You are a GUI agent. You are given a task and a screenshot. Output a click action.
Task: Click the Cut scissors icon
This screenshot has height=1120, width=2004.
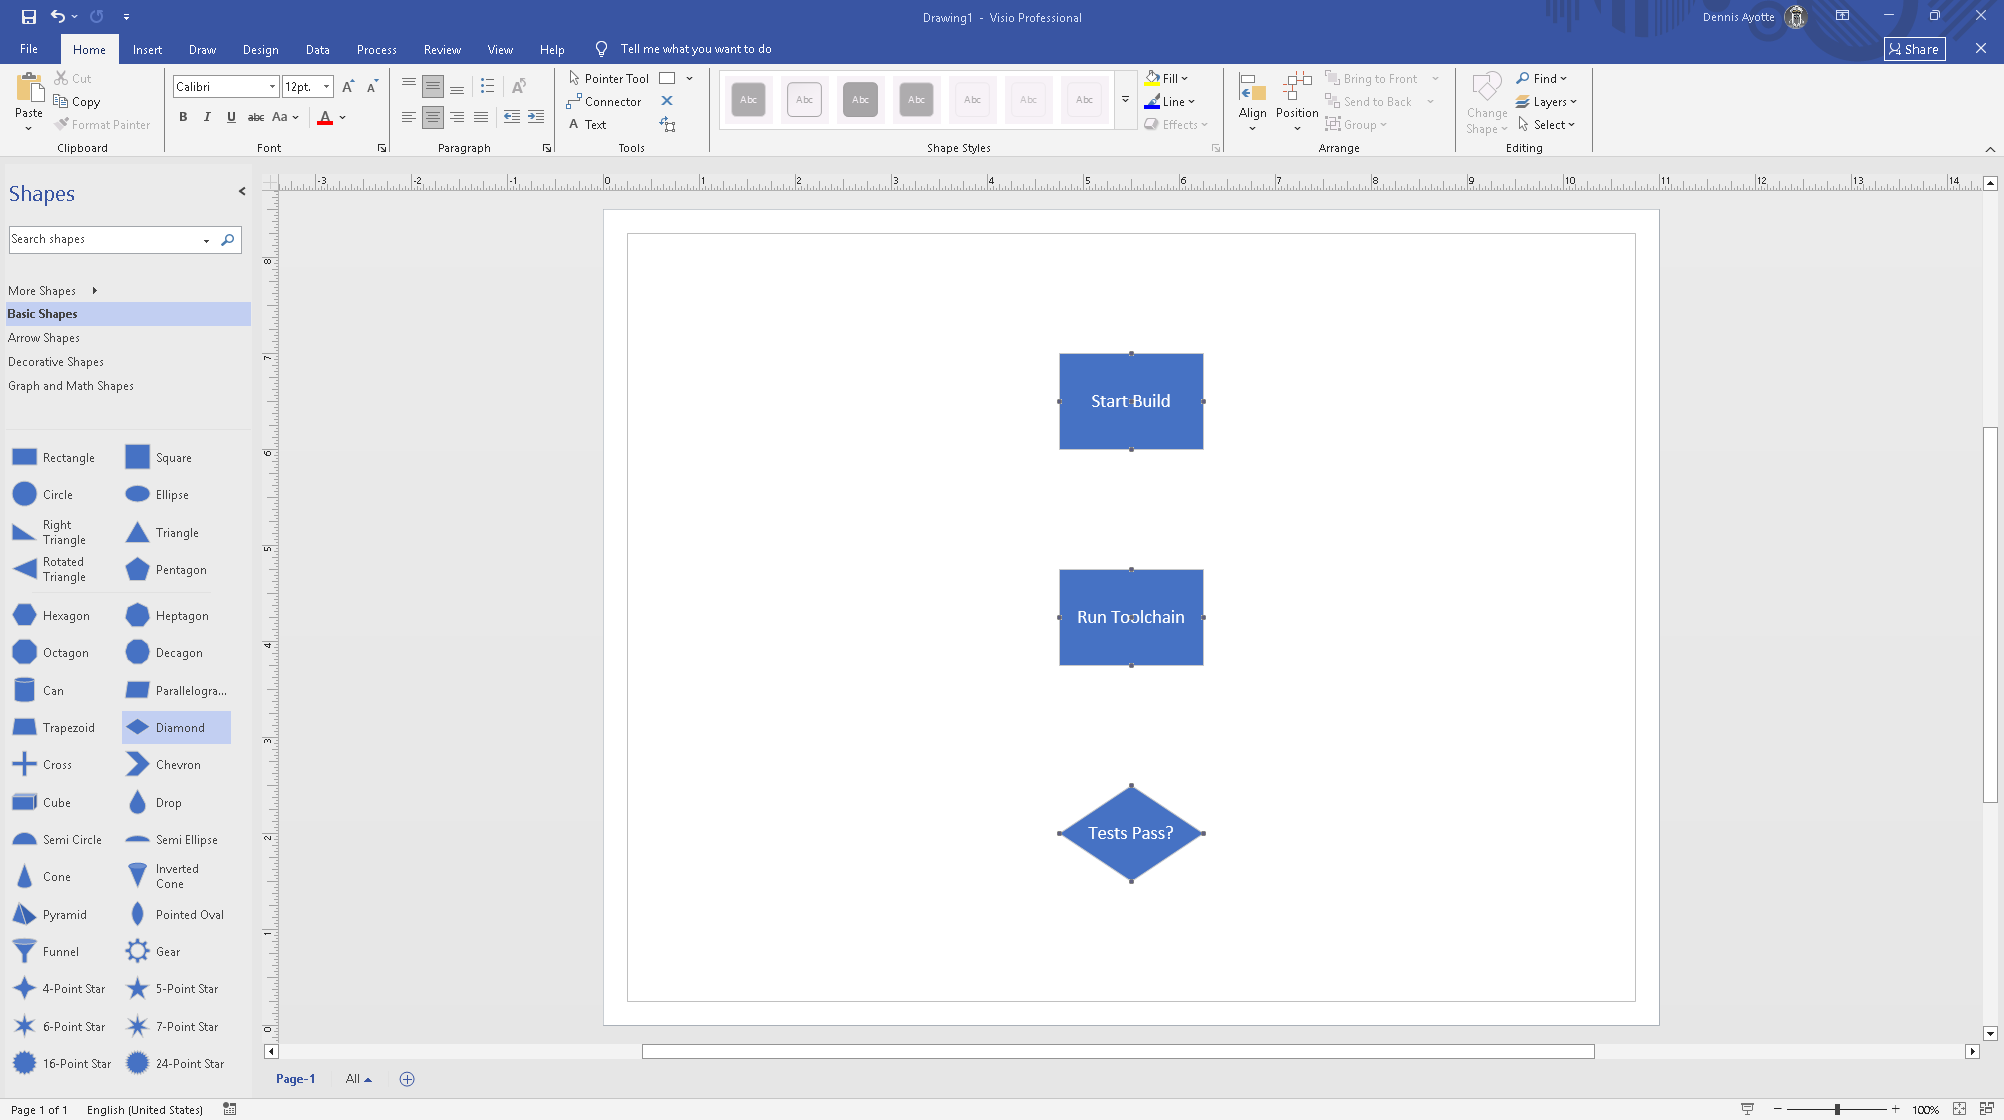click(x=61, y=78)
